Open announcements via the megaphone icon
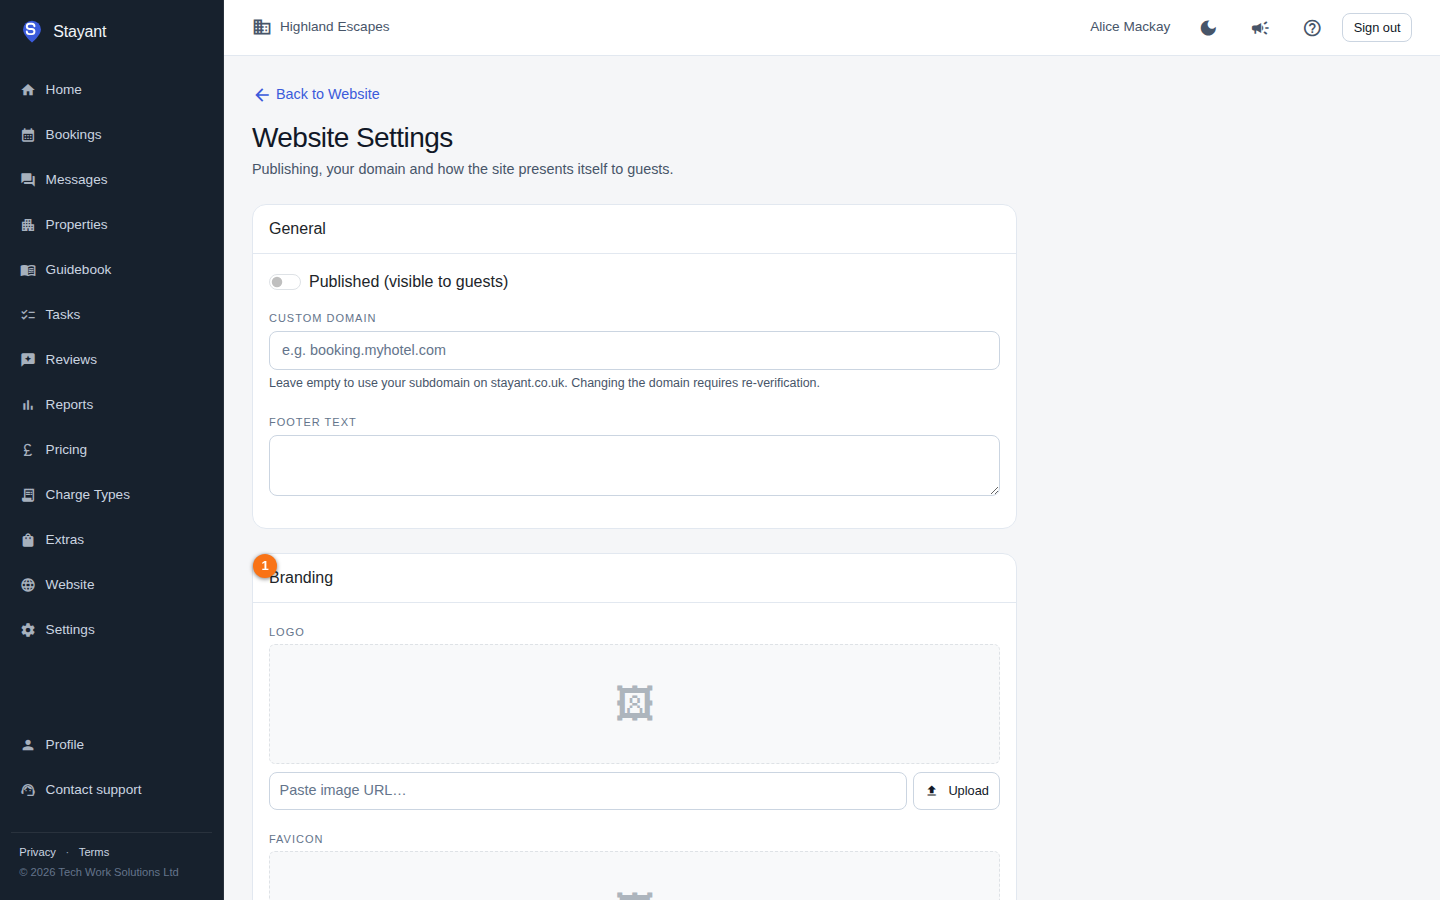The image size is (1440, 900). coord(1260,28)
